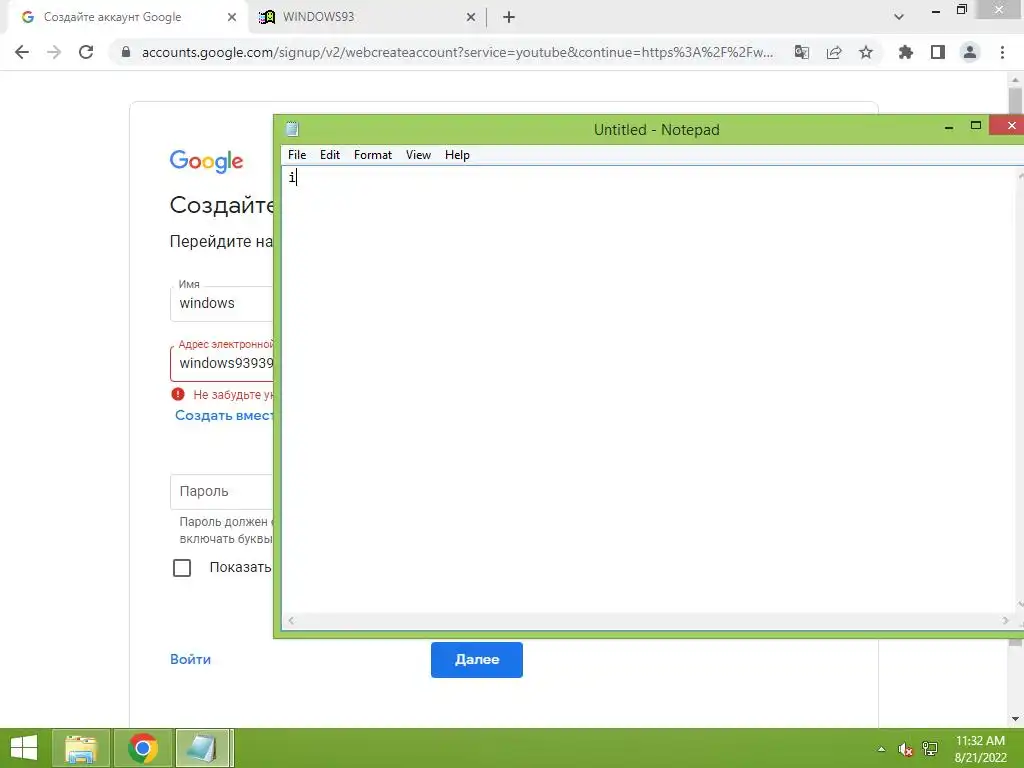Open File Explorer from taskbar

(x=81, y=748)
